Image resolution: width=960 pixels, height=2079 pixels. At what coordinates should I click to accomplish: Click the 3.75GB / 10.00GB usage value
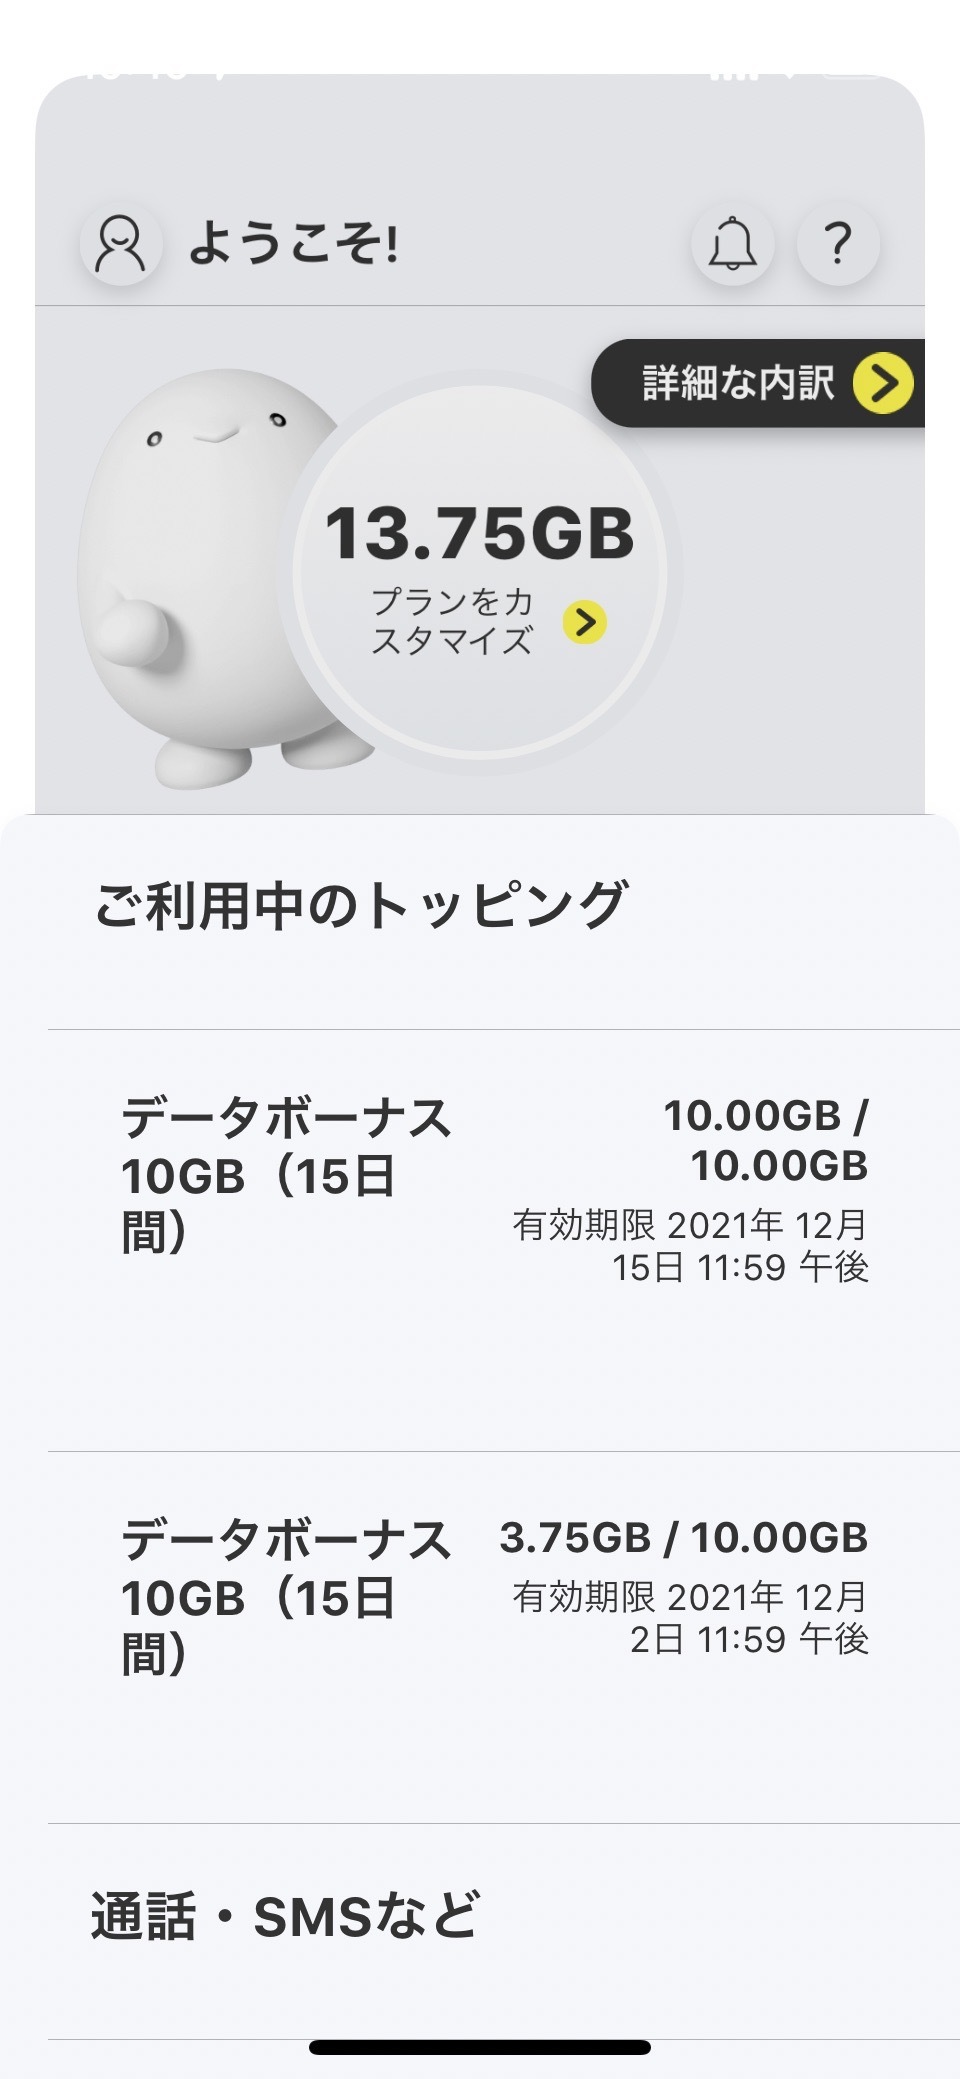(684, 1538)
